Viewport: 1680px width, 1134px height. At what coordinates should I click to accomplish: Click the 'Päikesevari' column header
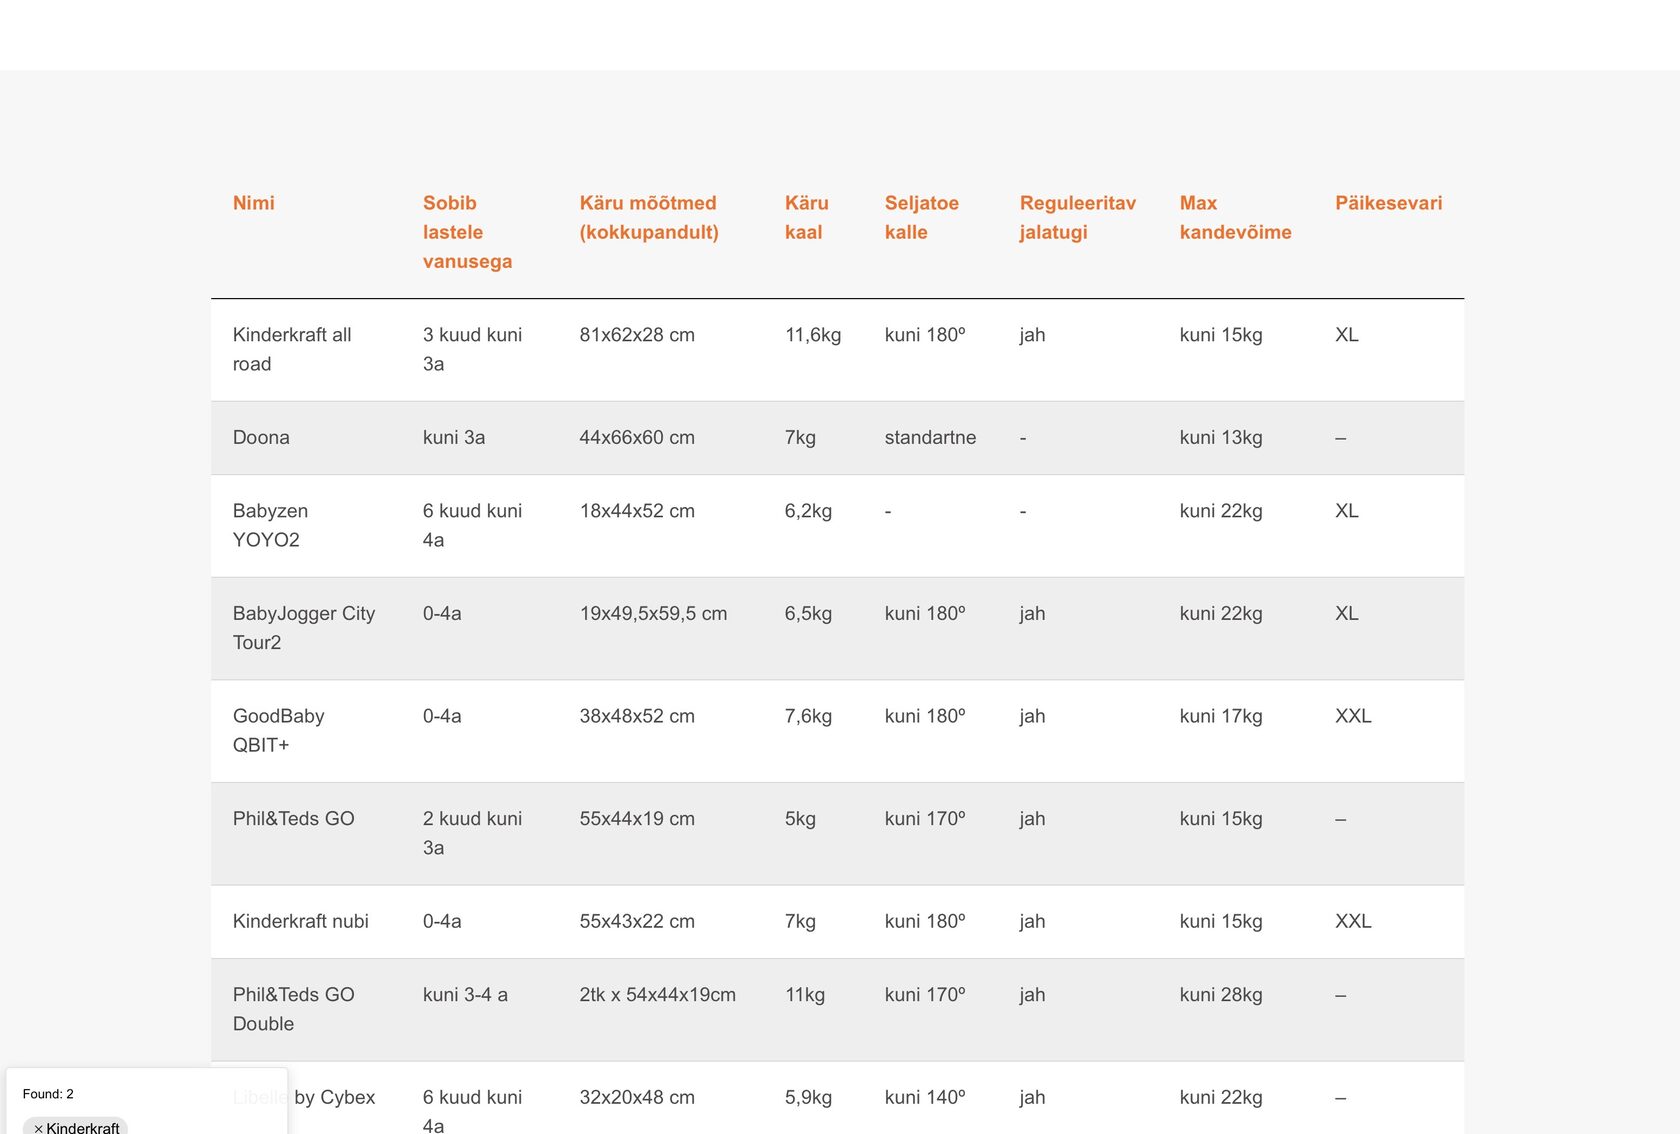[1389, 203]
